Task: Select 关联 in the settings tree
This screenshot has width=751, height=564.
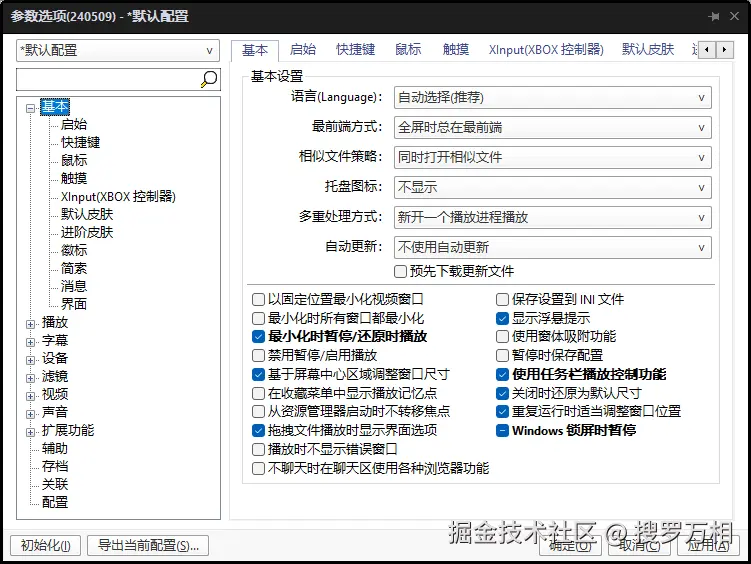Action: [x=55, y=485]
